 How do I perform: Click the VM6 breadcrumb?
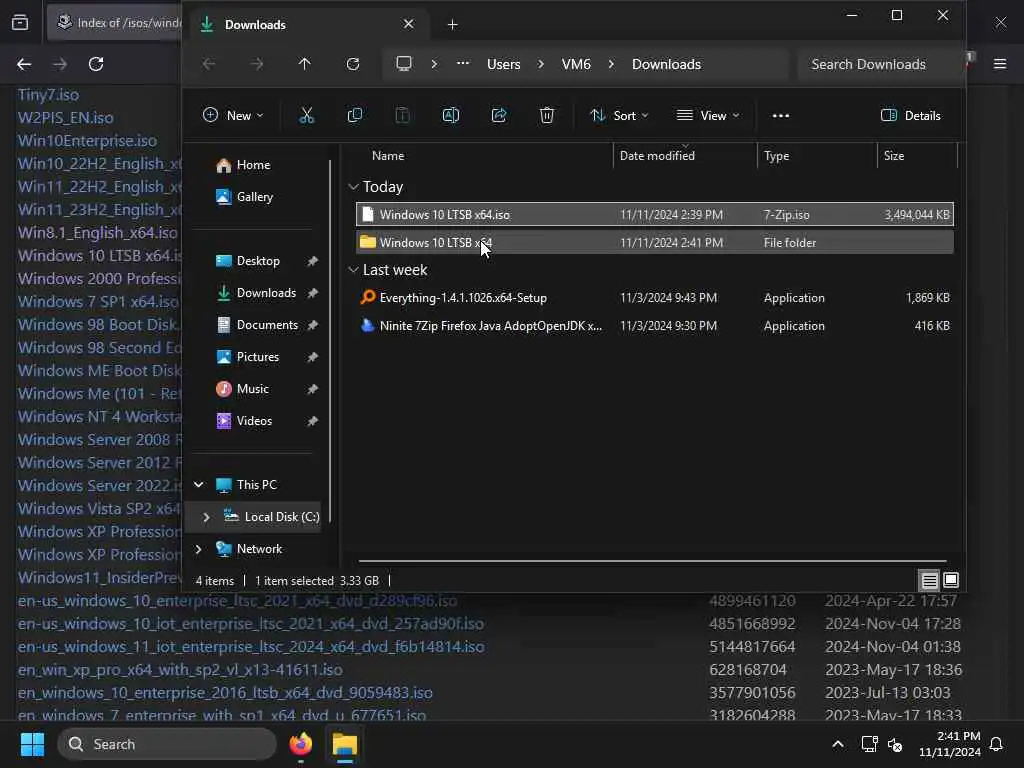(576, 64)
